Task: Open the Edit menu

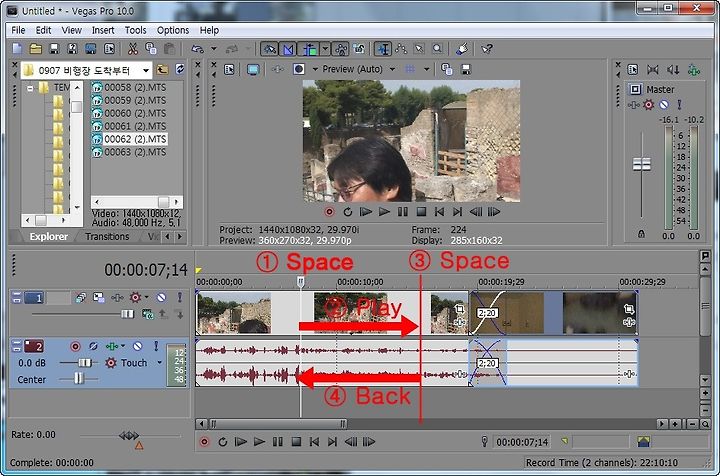Action: tap(44, 30)
